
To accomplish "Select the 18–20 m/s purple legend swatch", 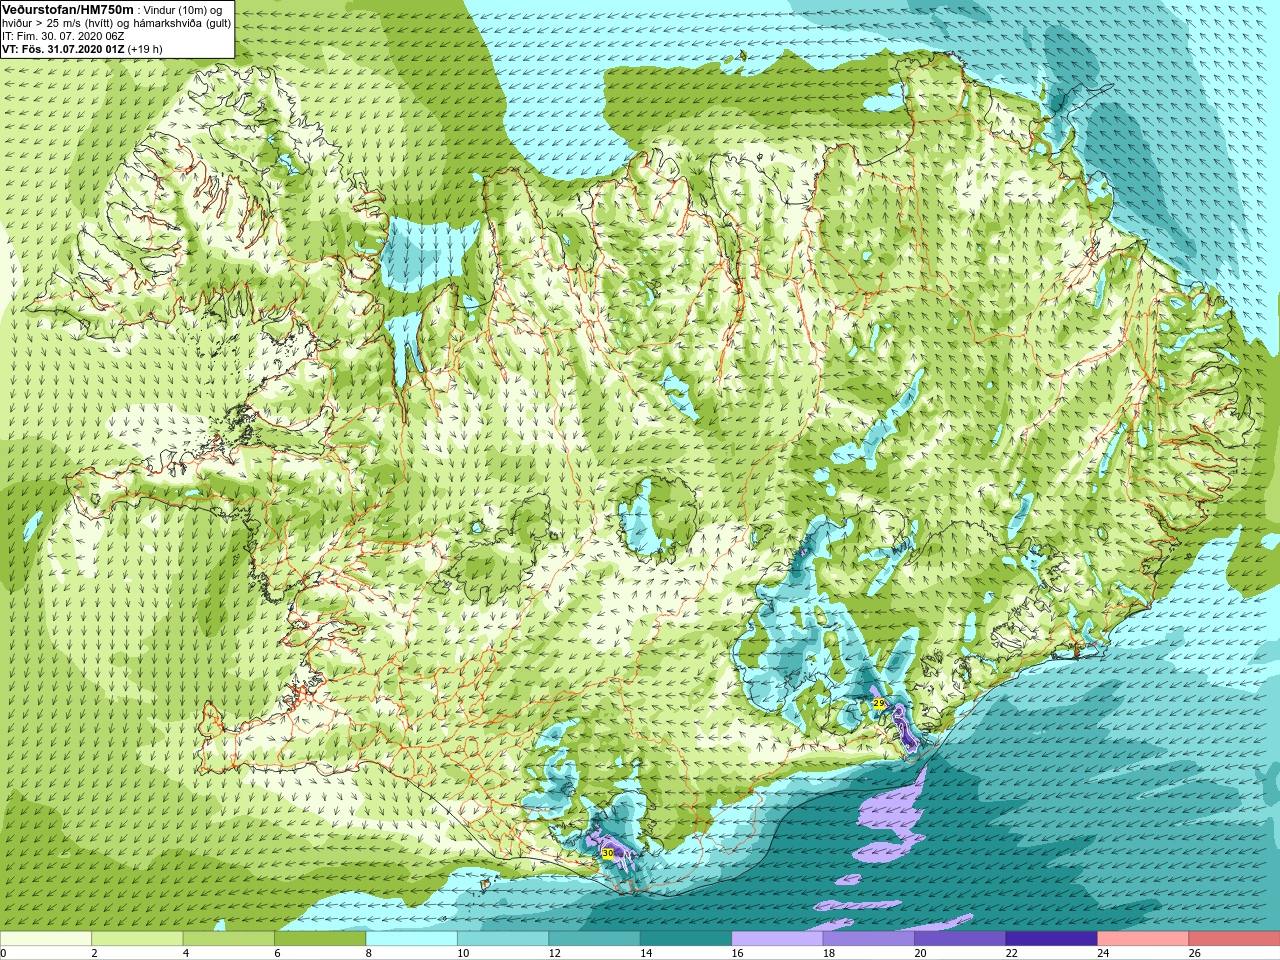I will pos(869,939).
